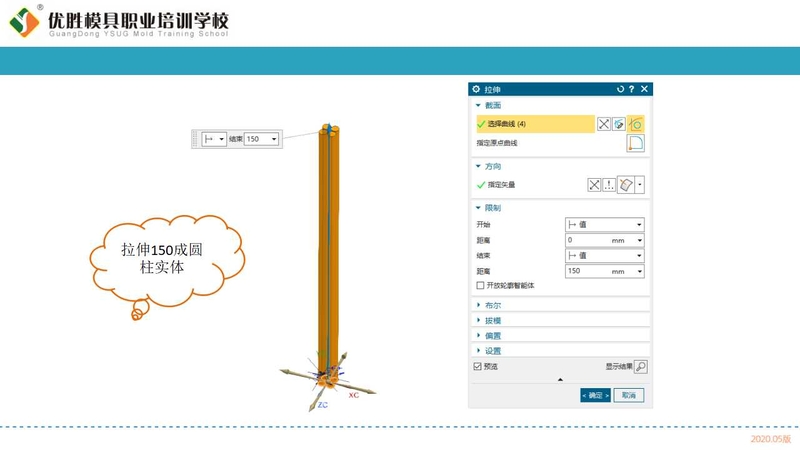Click the 指定原点曲线 label
The height and width of the screenshot is (450, 800).
[x=497, y=143]
